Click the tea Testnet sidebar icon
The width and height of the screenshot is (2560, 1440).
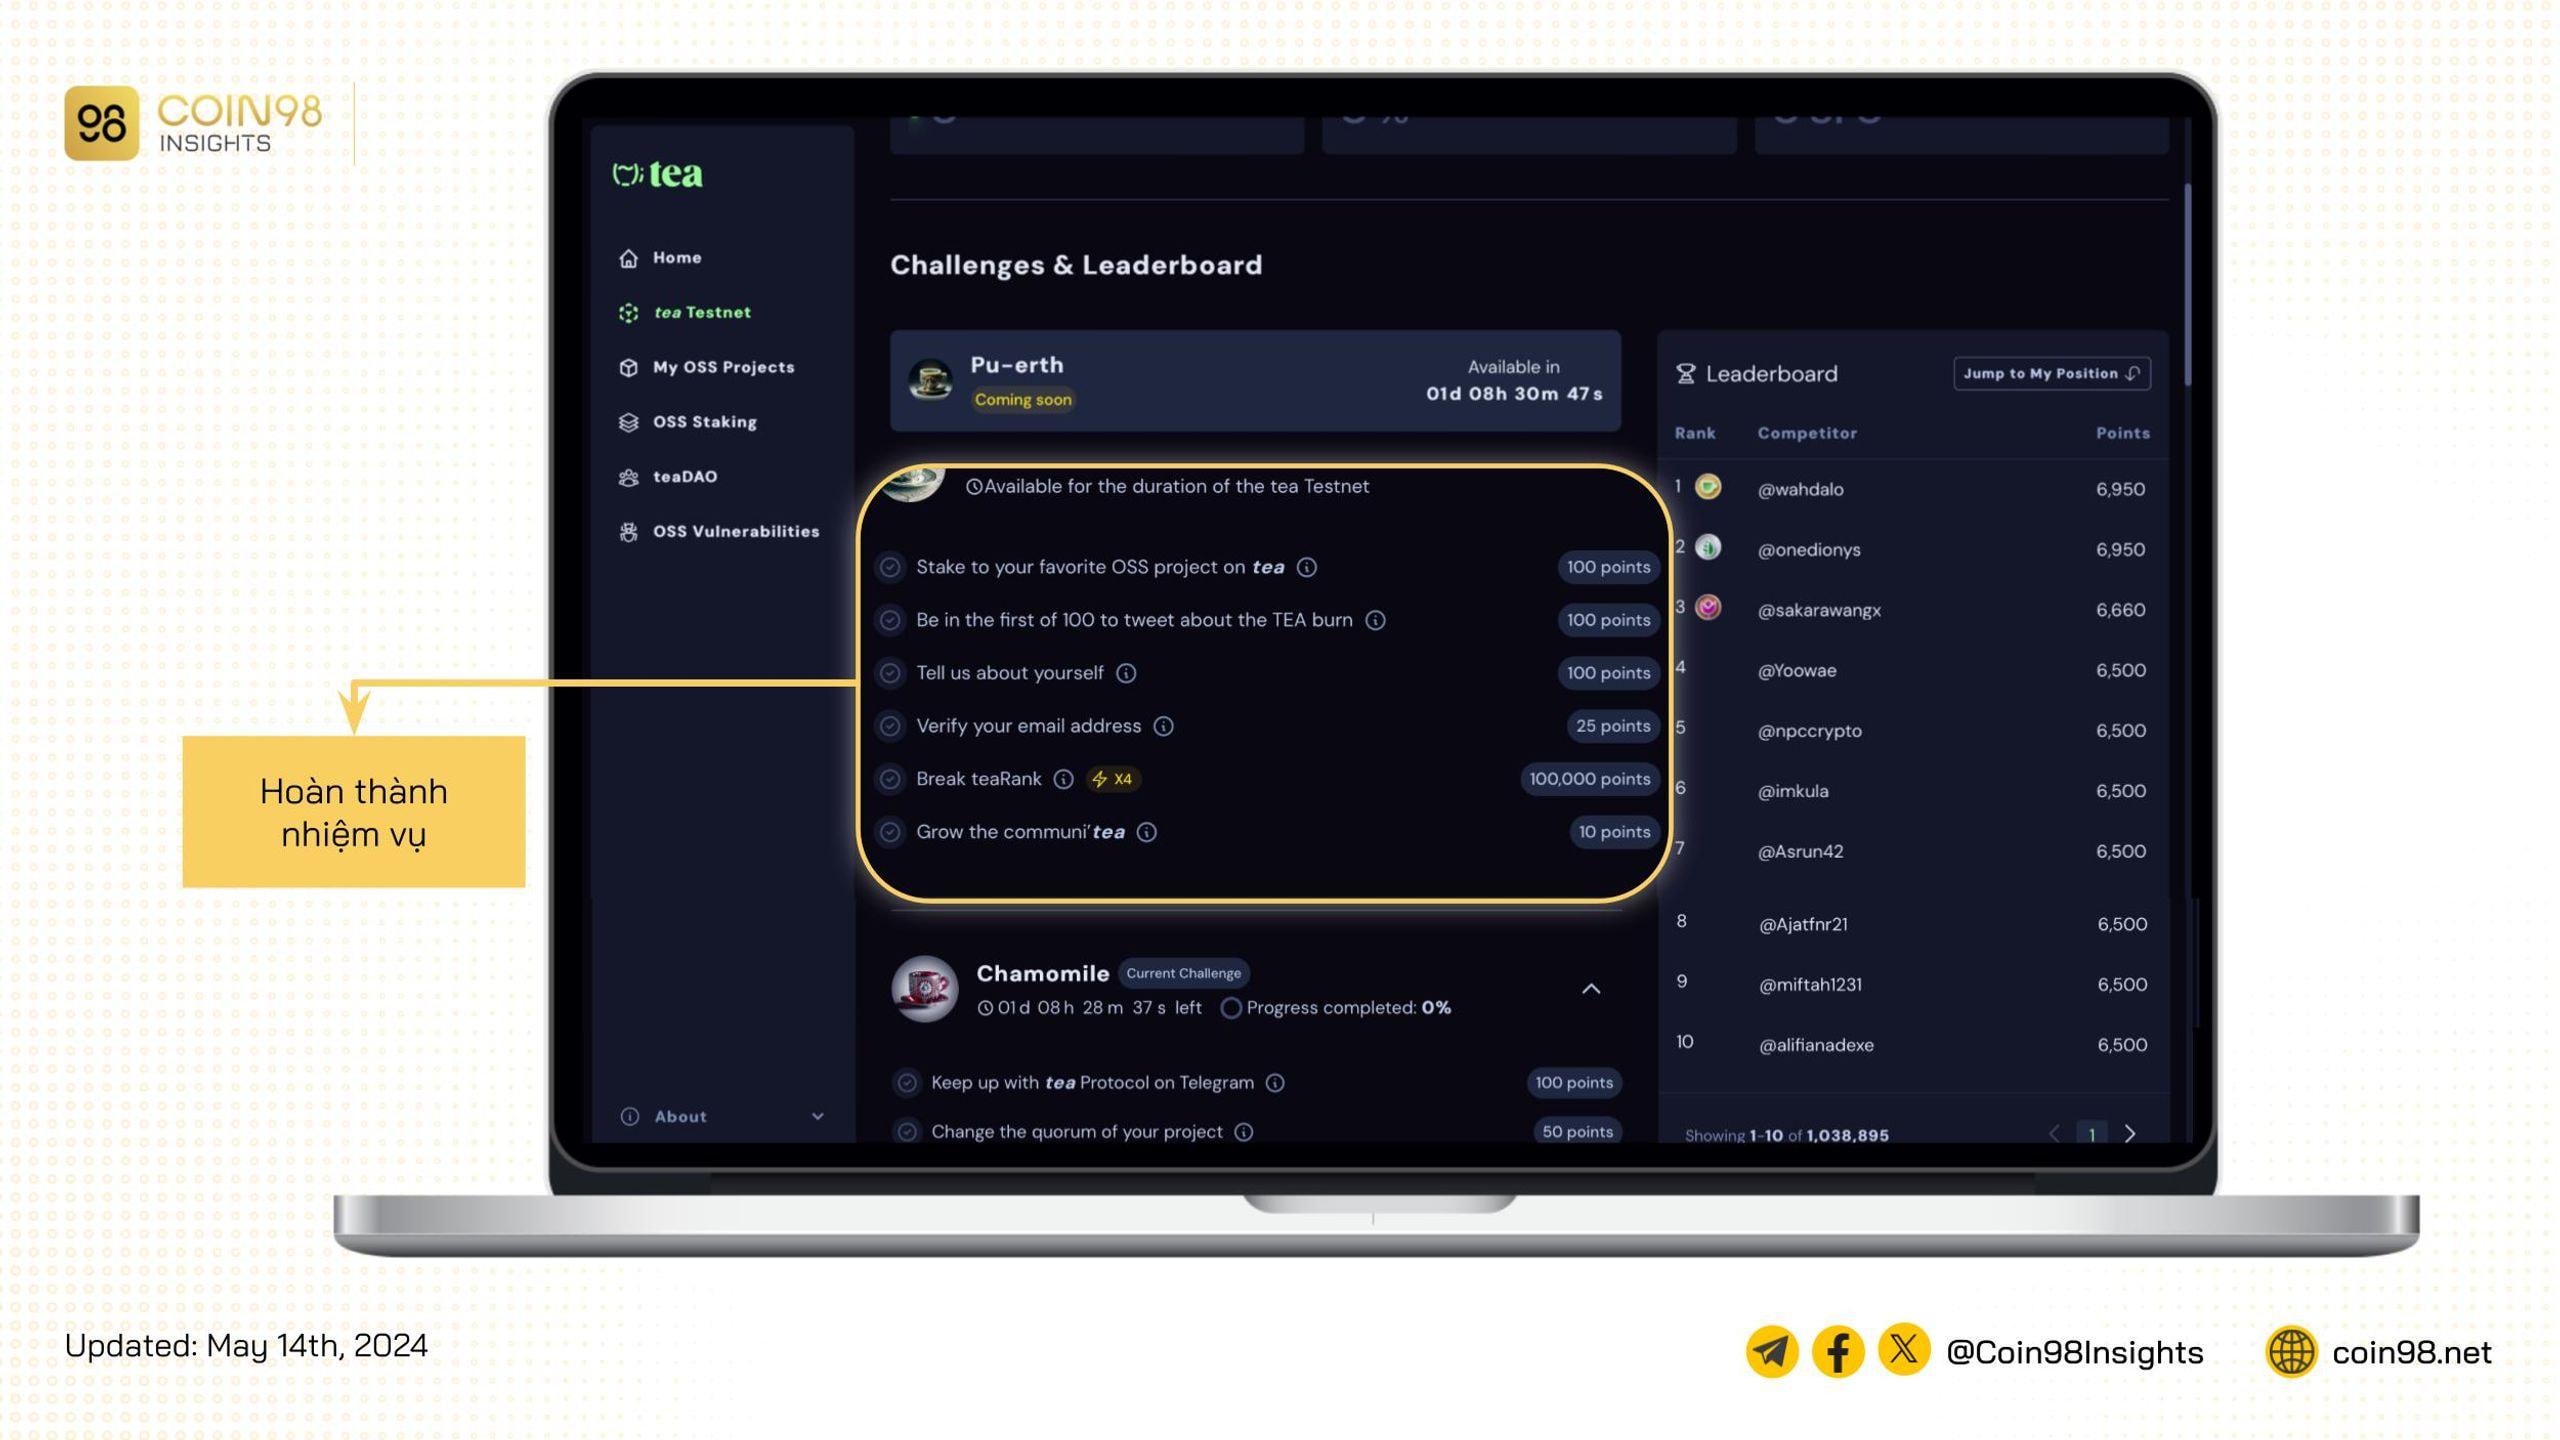[629, 311]
